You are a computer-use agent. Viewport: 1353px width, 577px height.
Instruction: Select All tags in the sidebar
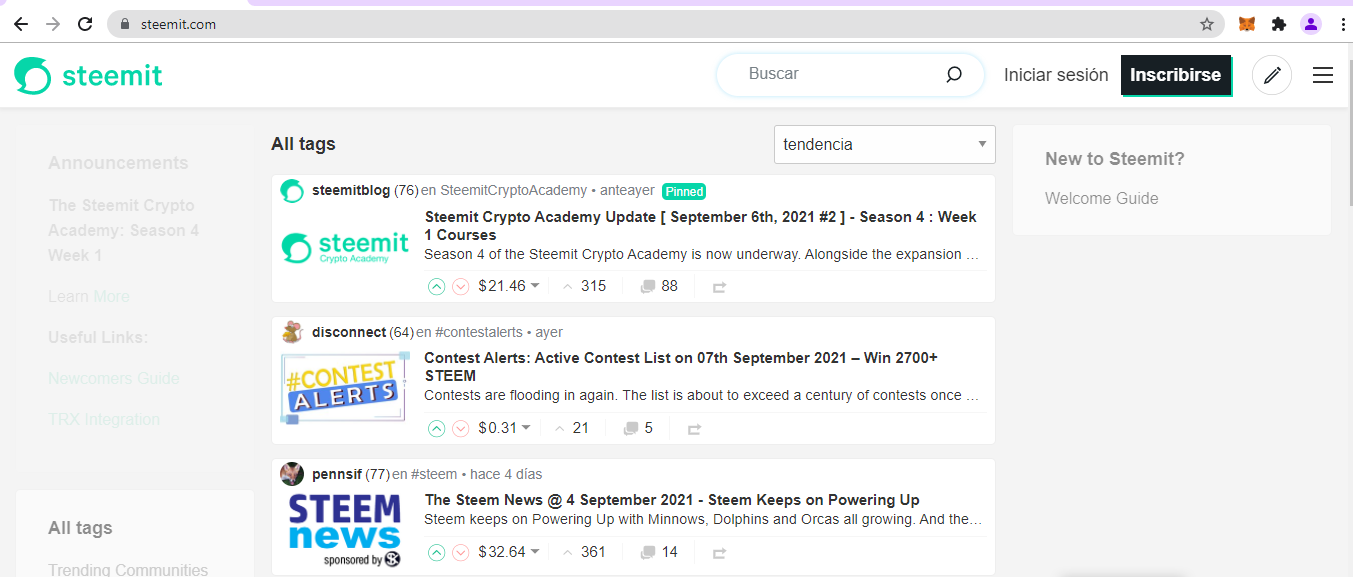click(x=80, y=528)
